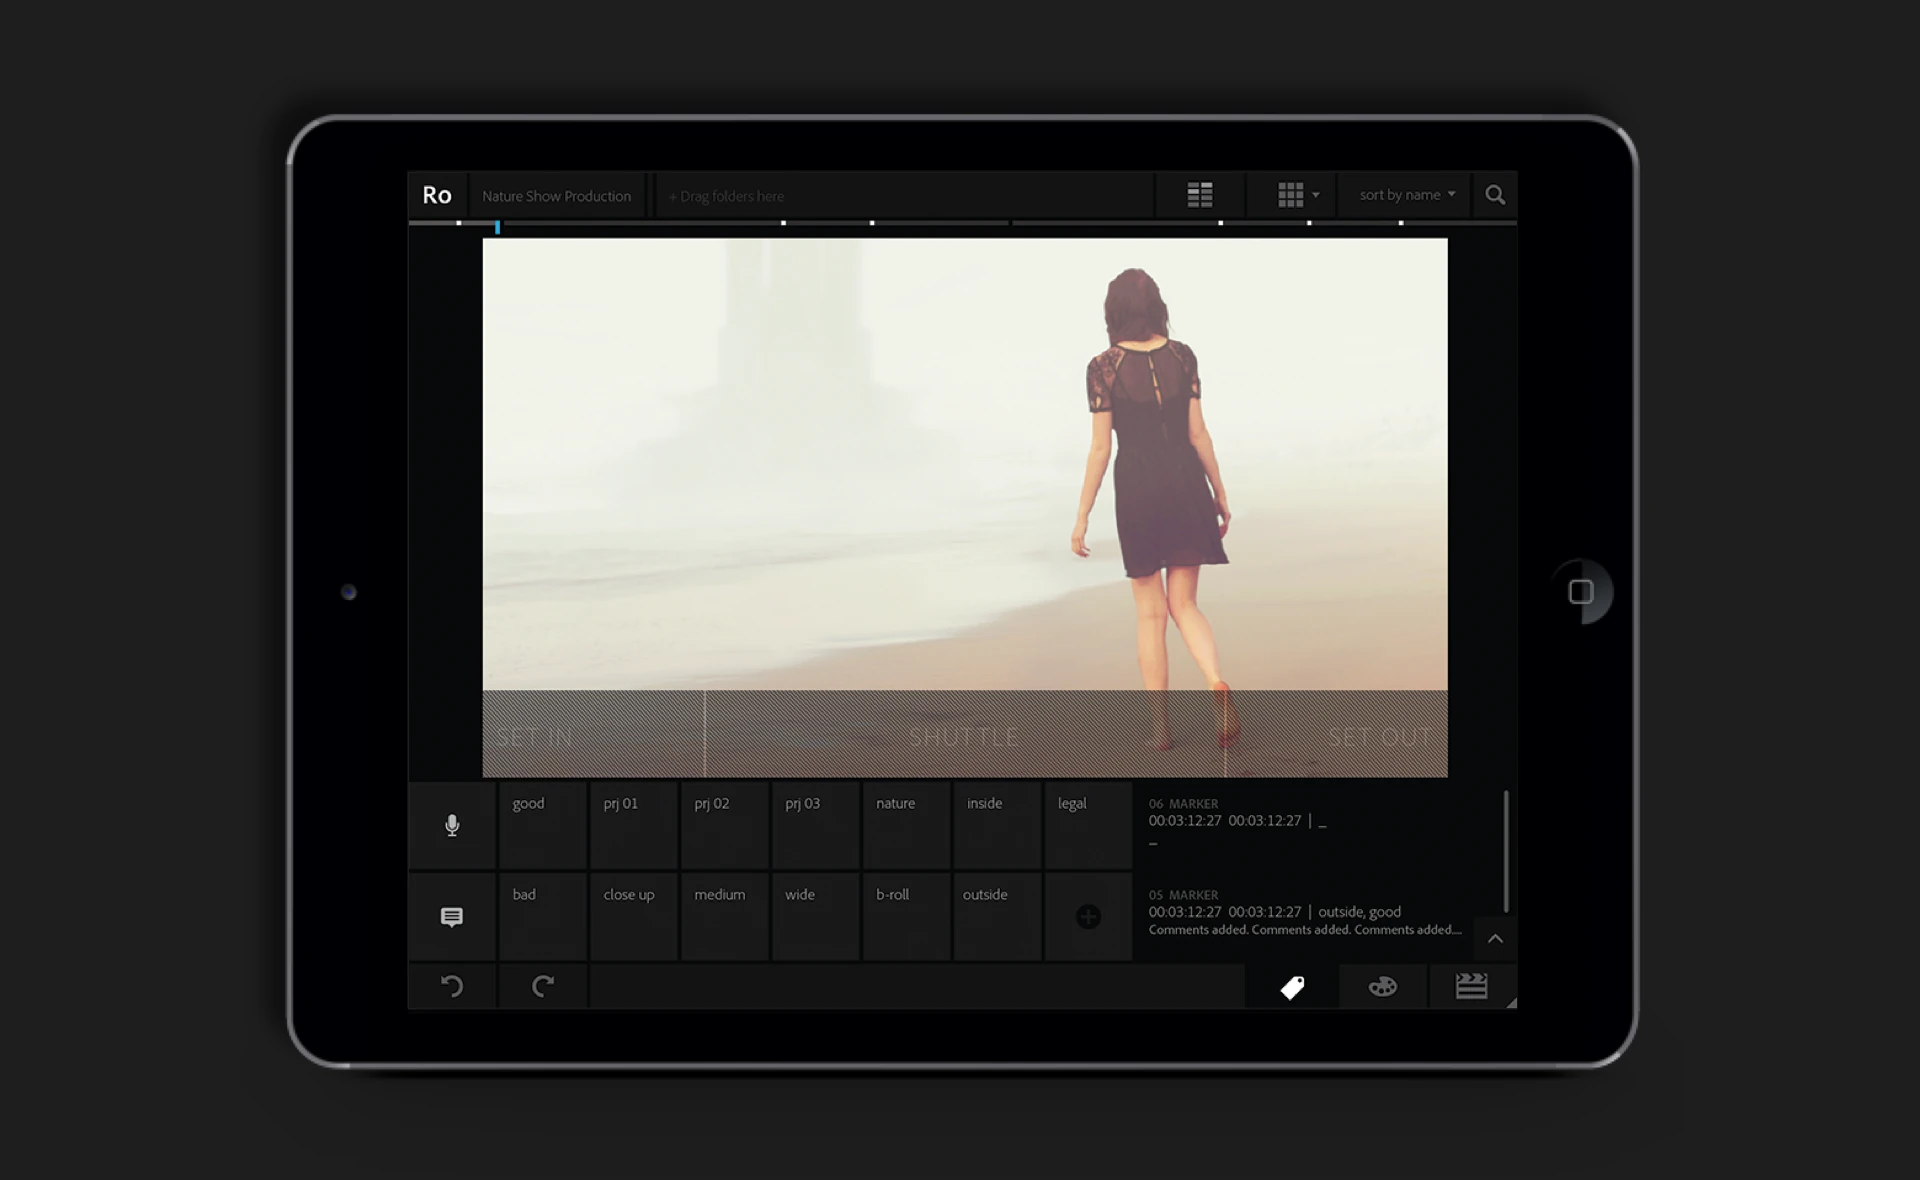The width and height of the screenshot is (1920, 1180).
Task: Click the blue playhead on timeline
Action: (x=497, y=227)
